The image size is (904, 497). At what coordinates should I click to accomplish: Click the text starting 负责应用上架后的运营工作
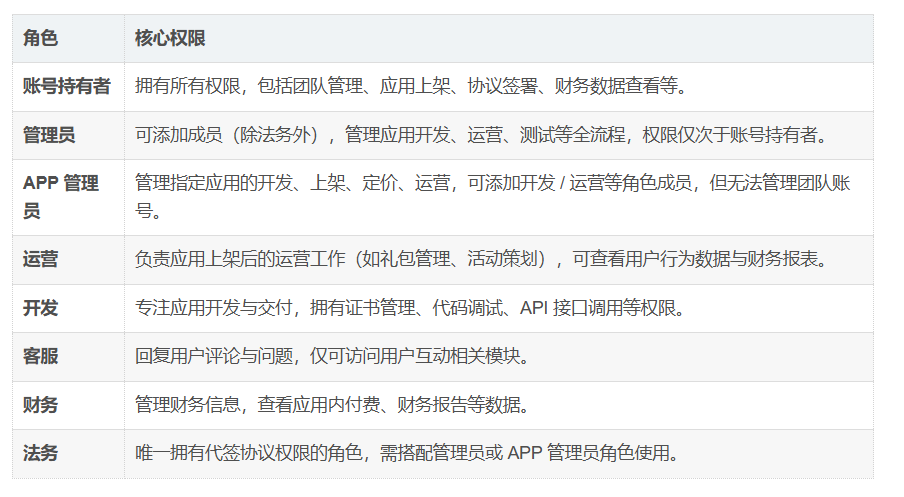(x=482, y=259)
